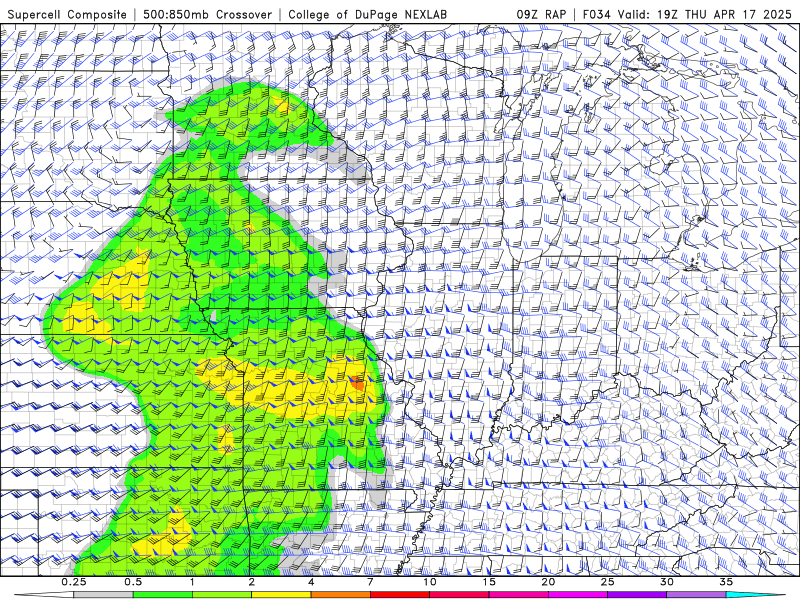Click the color scale label '10'
800x600 pixels.
[430, 582]
